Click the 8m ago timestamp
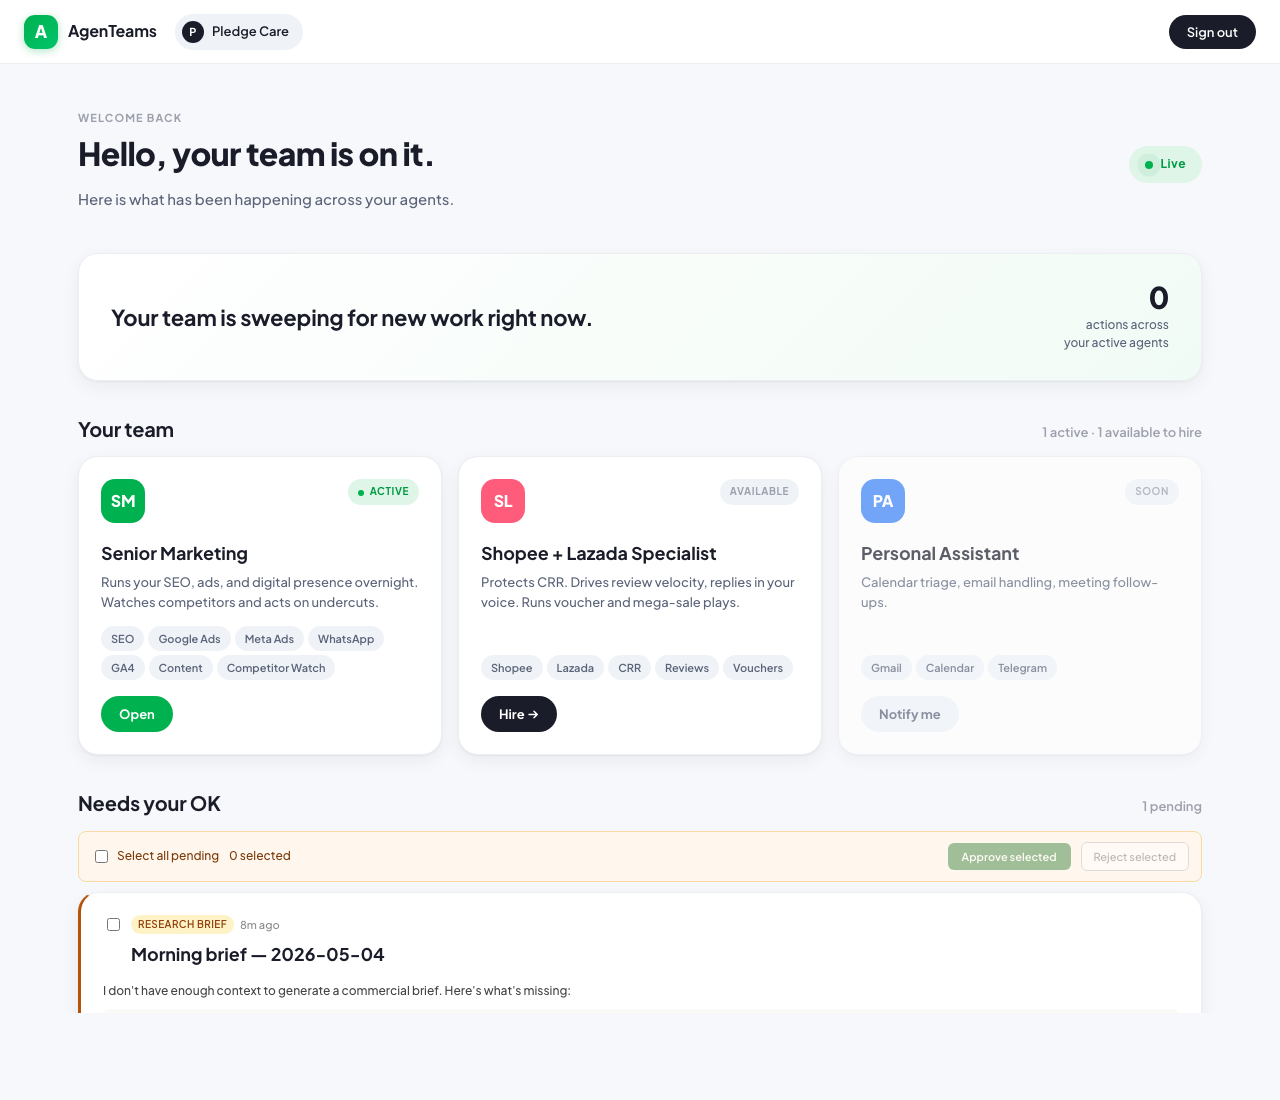The height and width of the screenshot is (1100, 1280). 260,925
